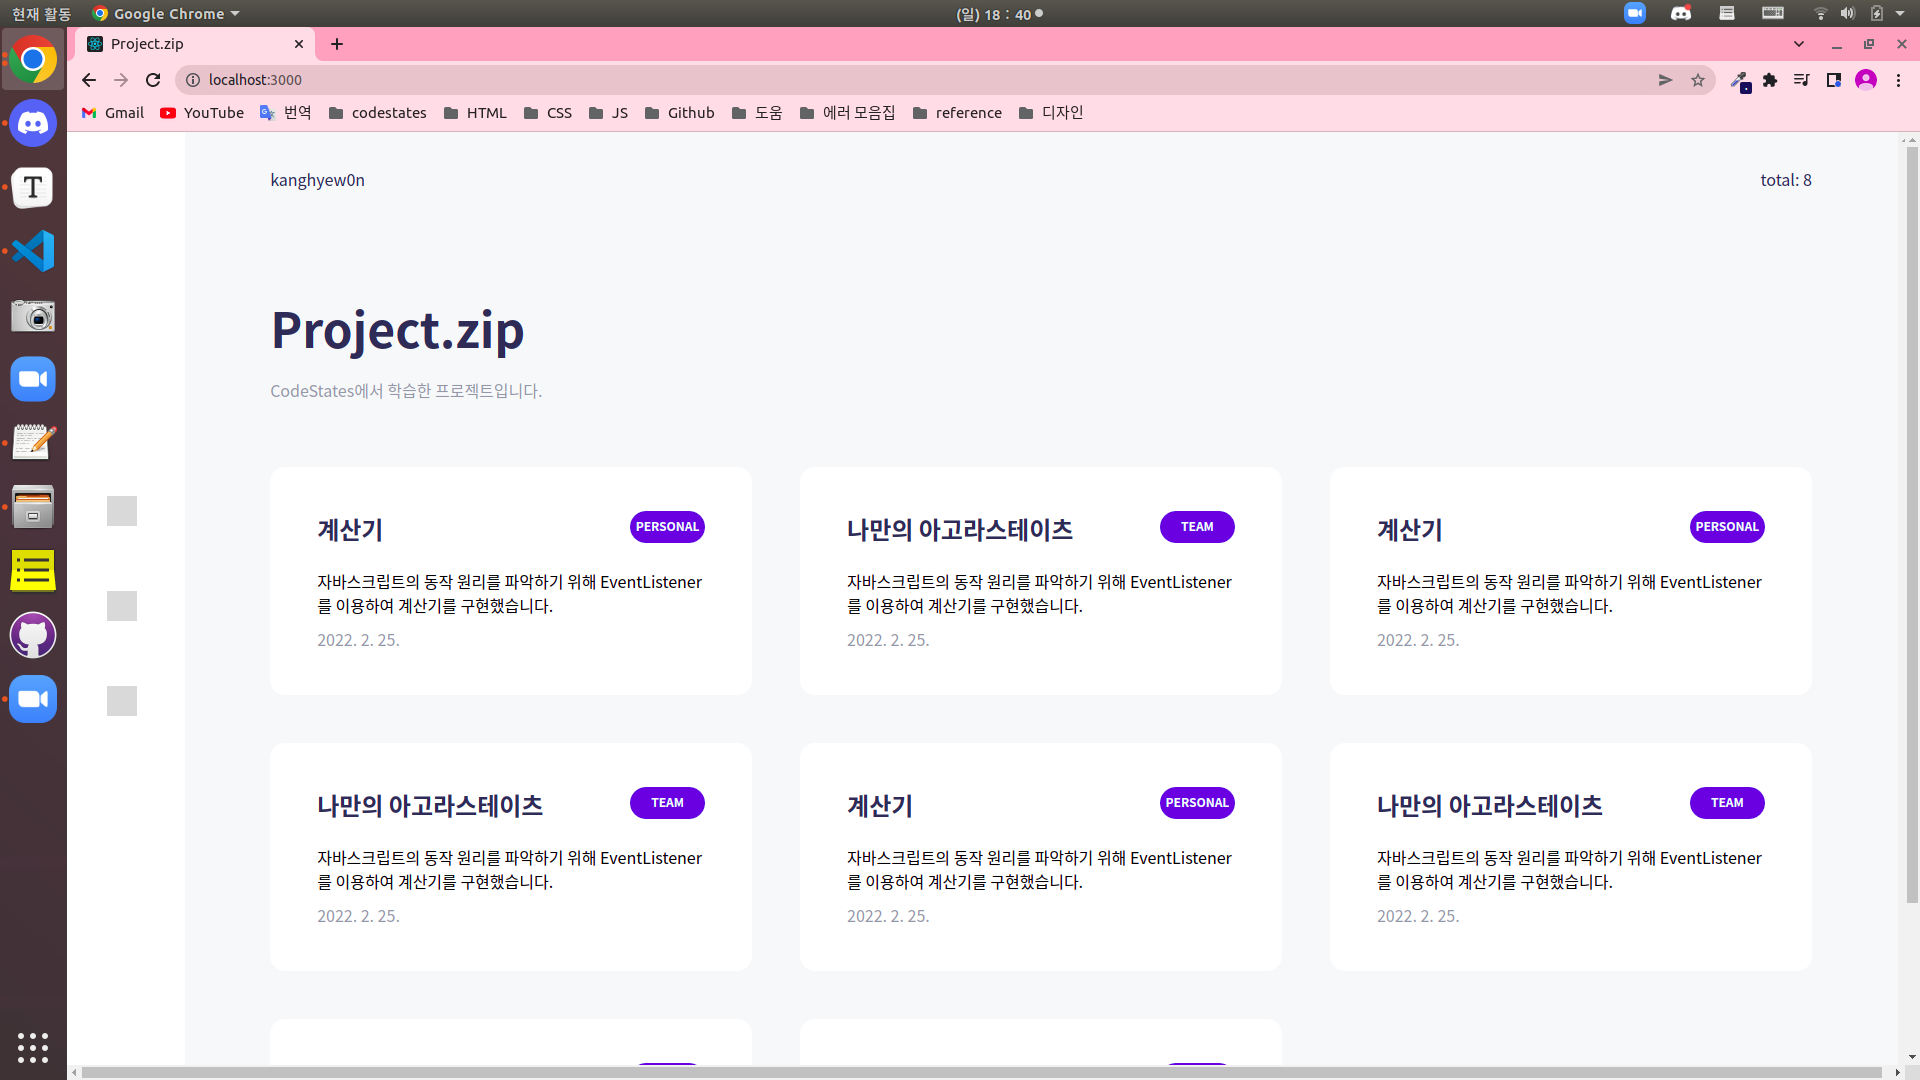Expand Google Chrome app menu dropdown

click(x=235, y=14)
